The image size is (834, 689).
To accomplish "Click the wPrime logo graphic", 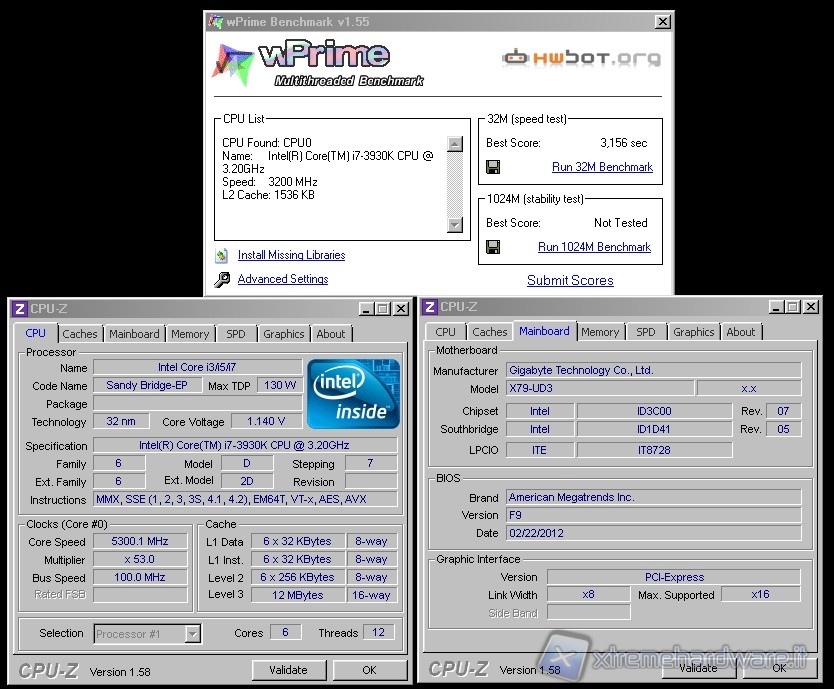I will pyautogui.click(x=316, y=62).
